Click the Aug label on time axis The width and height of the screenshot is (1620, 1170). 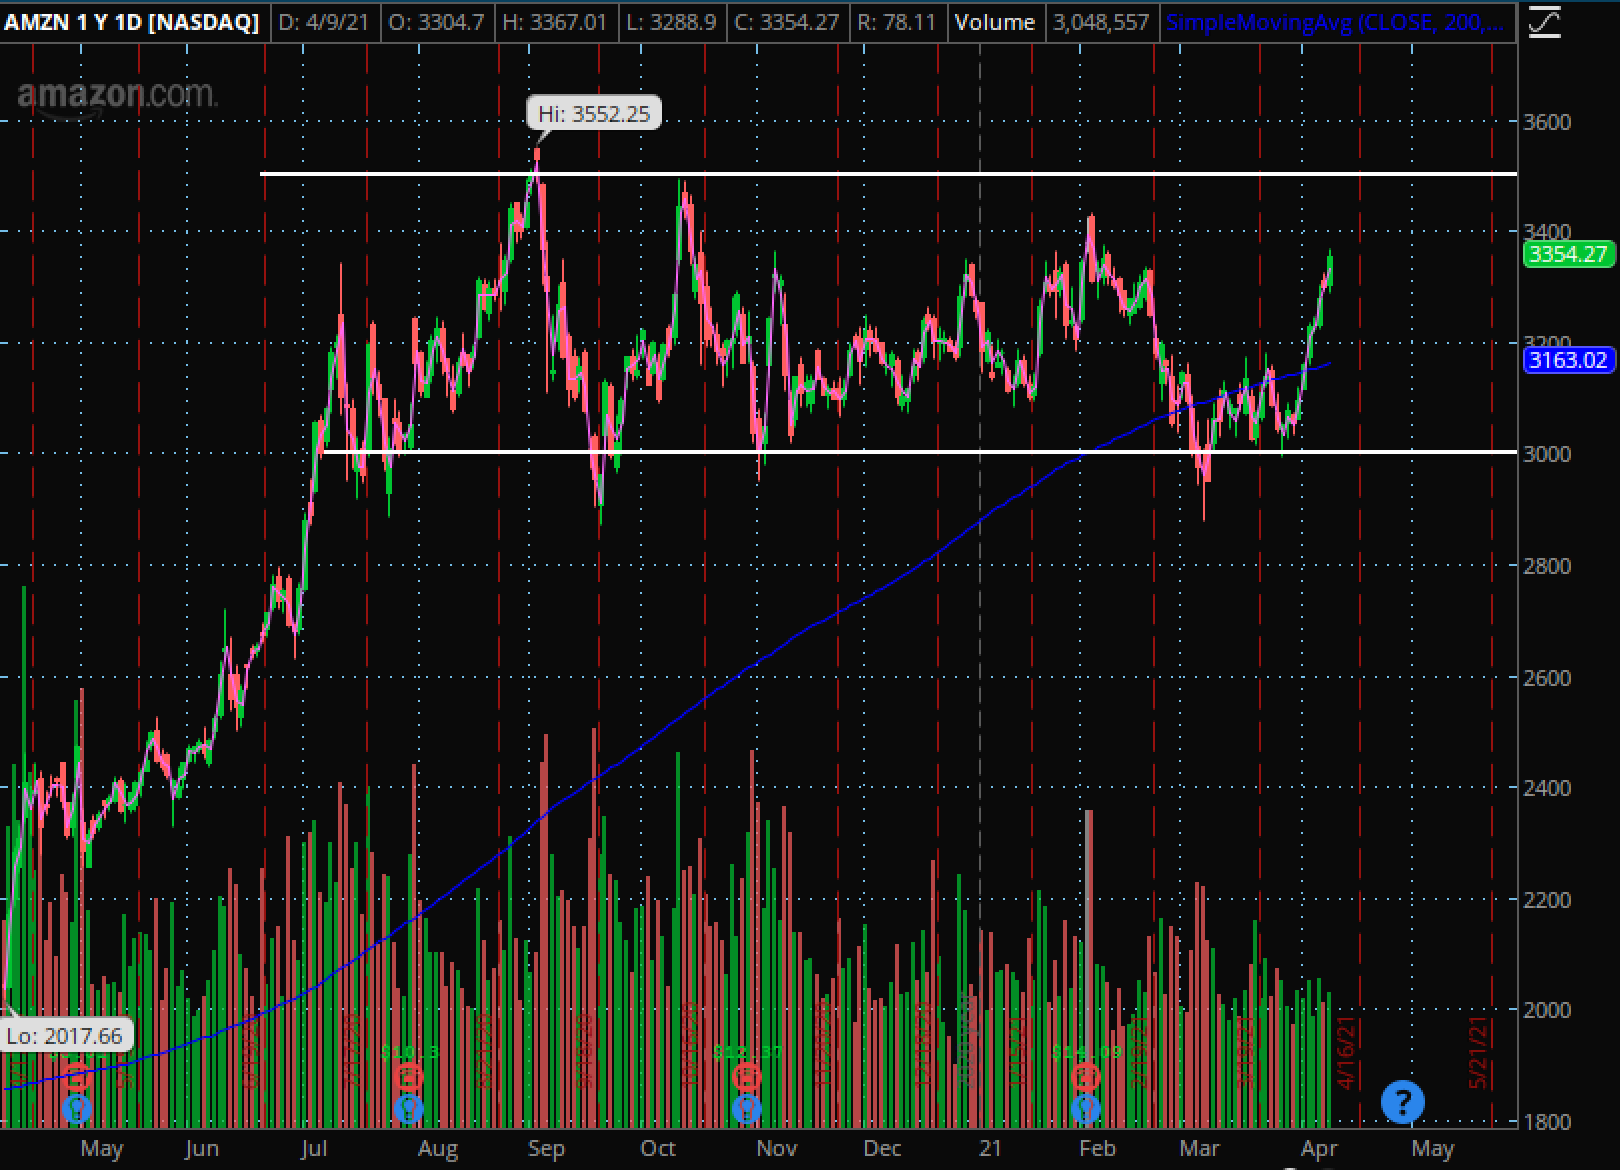coord(438,1149)
